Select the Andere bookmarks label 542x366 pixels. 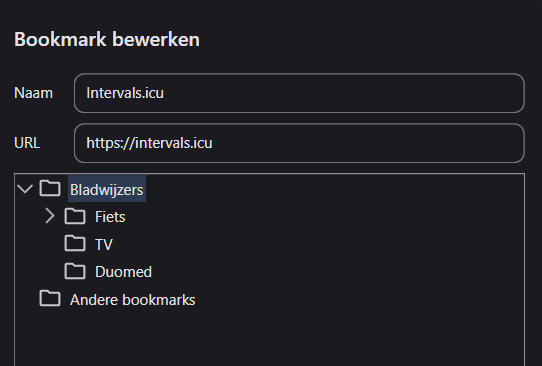click(133, 300)
